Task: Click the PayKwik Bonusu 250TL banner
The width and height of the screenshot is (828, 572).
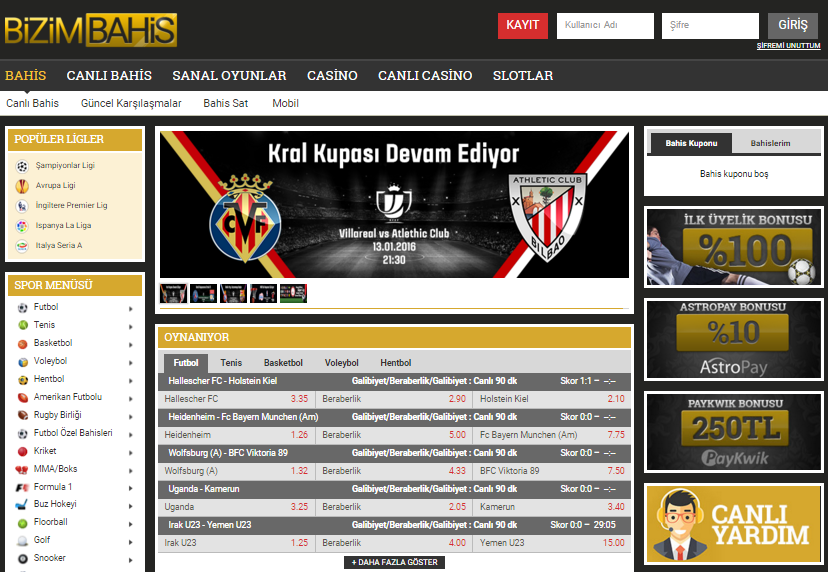Action: click(733, 432)
